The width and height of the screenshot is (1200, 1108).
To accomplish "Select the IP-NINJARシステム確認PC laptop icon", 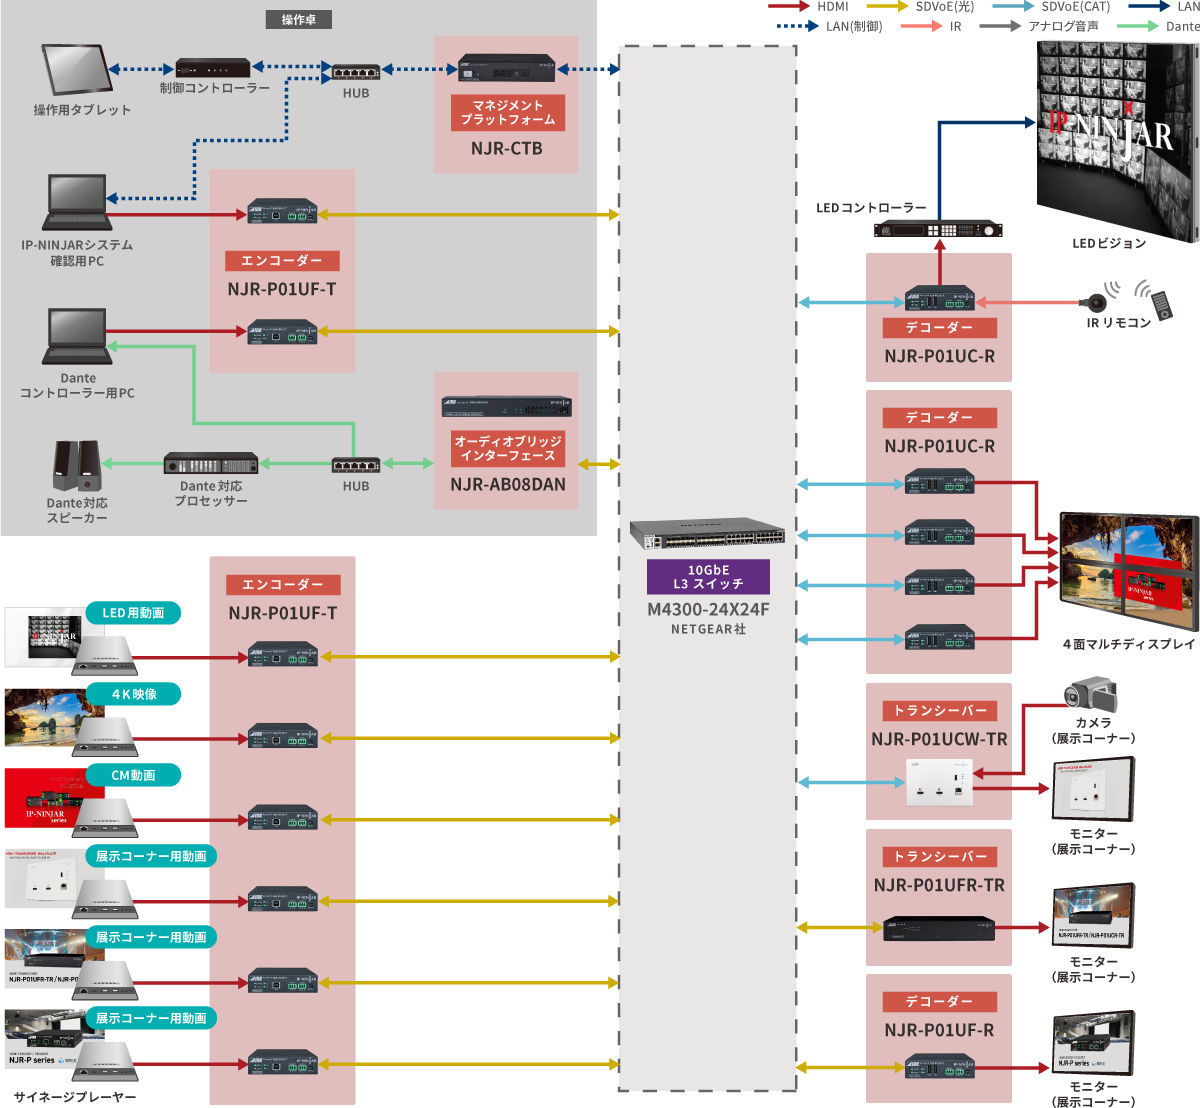I will 77,204.
